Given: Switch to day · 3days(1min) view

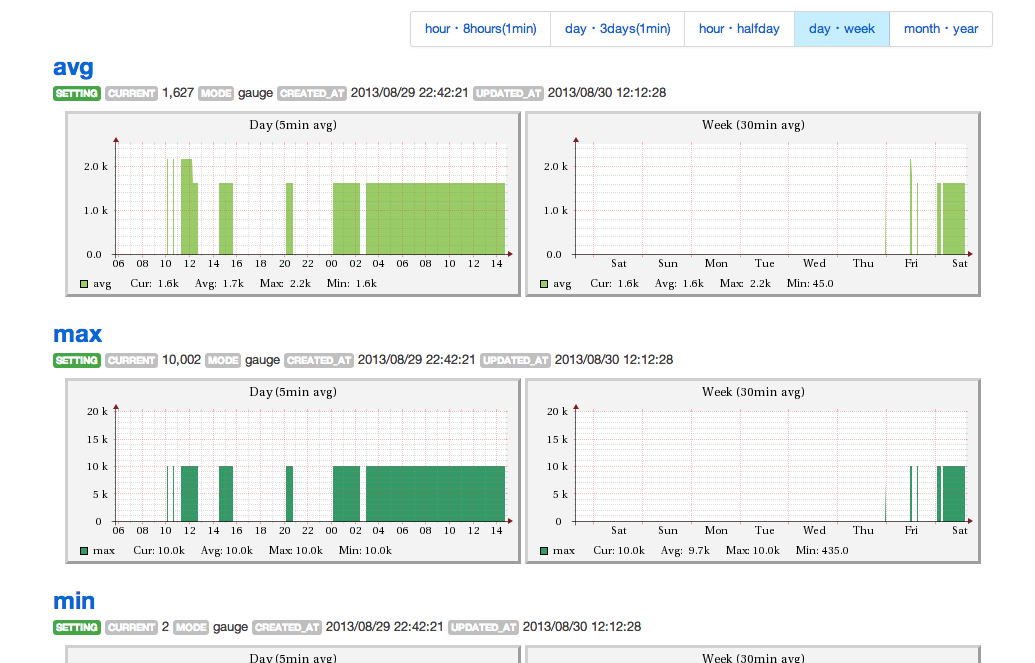Looking at the screenshot, I should coord(617,29).
